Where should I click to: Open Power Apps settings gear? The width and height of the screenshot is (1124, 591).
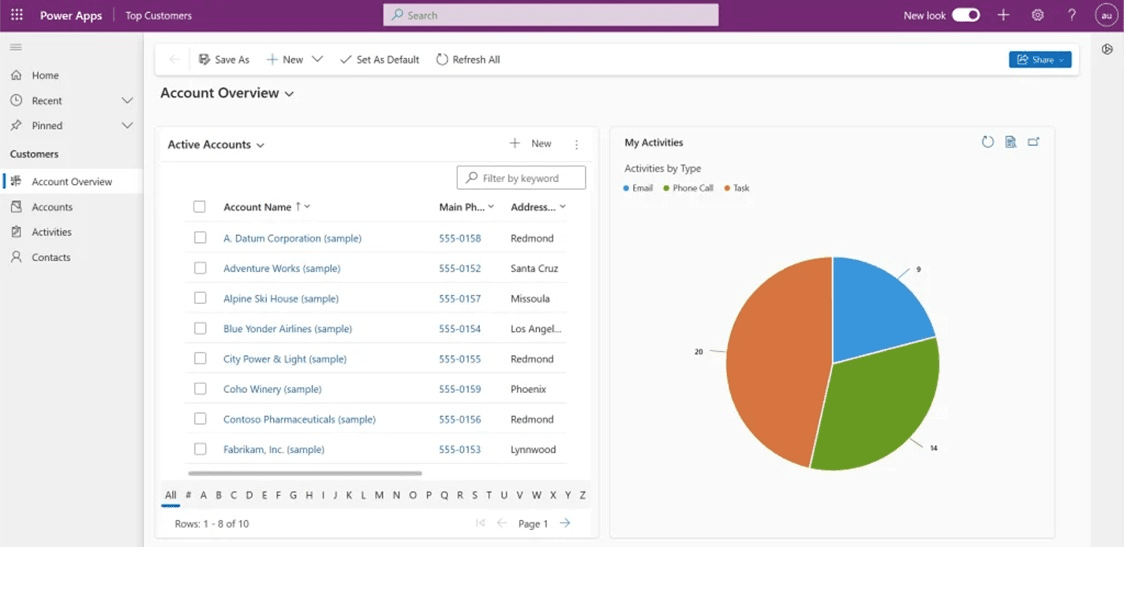pyautogui.click(x=1037, y=14)
